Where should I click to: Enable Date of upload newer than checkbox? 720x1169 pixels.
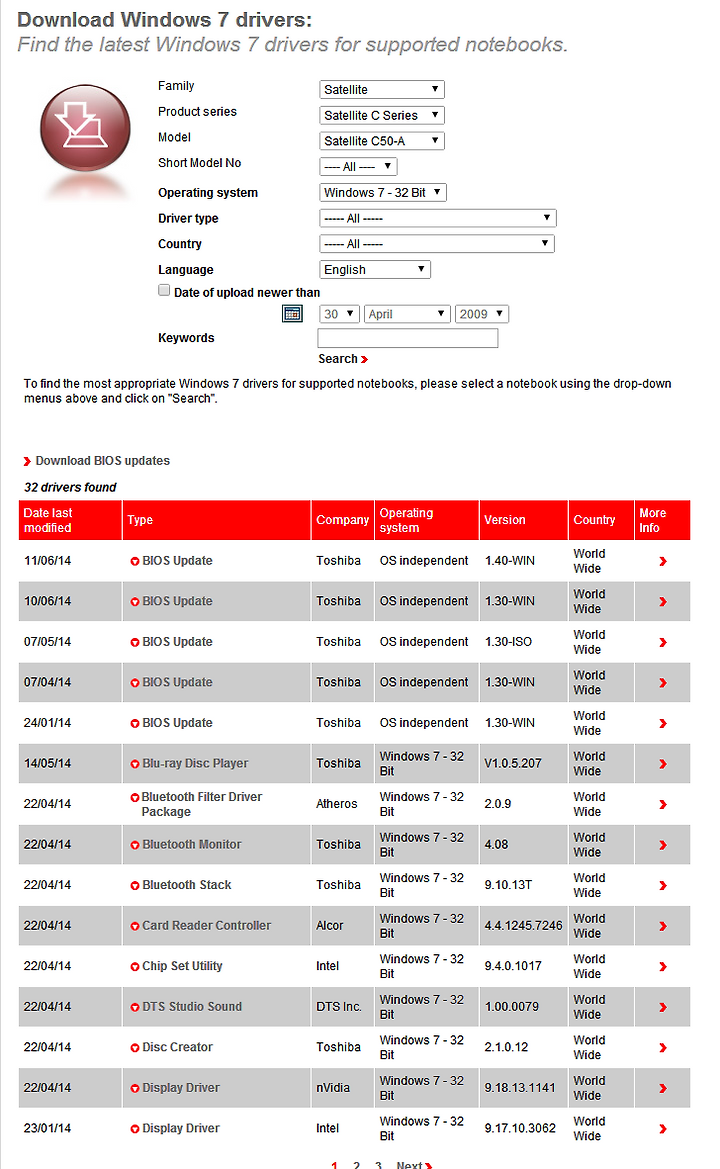coord(164,291)
